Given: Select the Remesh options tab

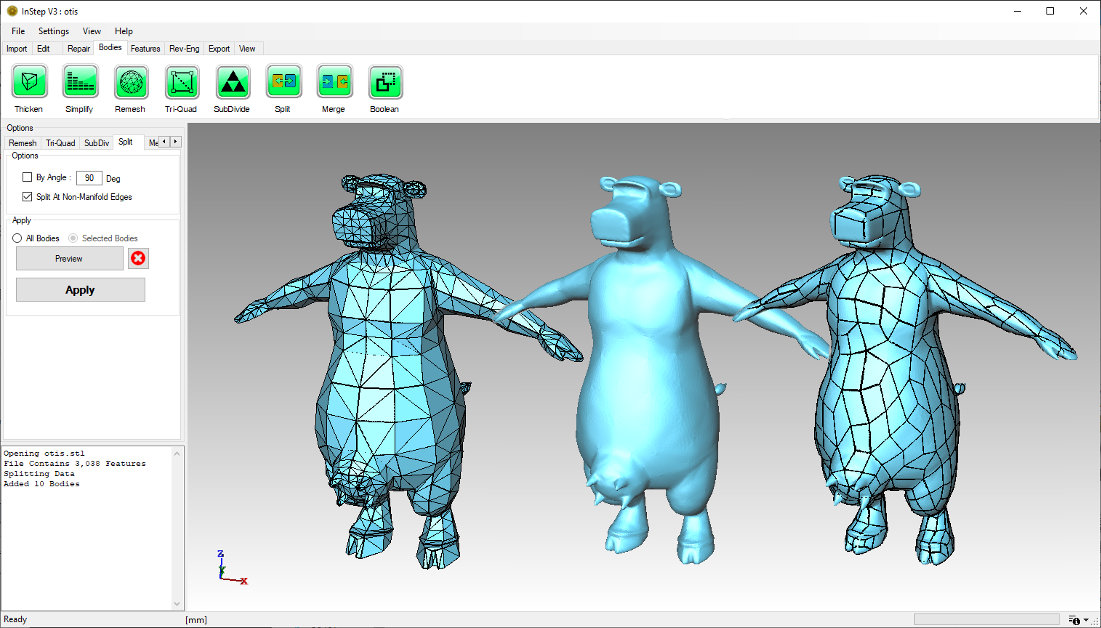Looking at the screenshot, I should click(x=22, y=143).
